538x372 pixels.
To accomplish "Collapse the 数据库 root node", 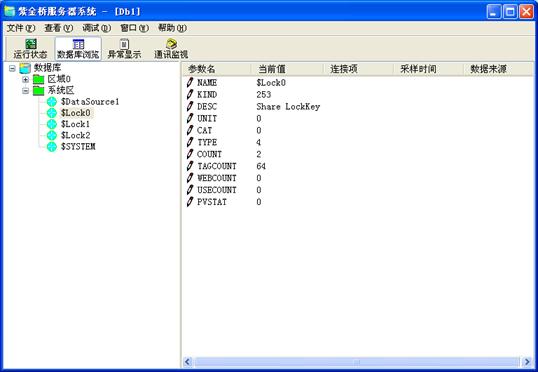I will [x=12, y=68].
